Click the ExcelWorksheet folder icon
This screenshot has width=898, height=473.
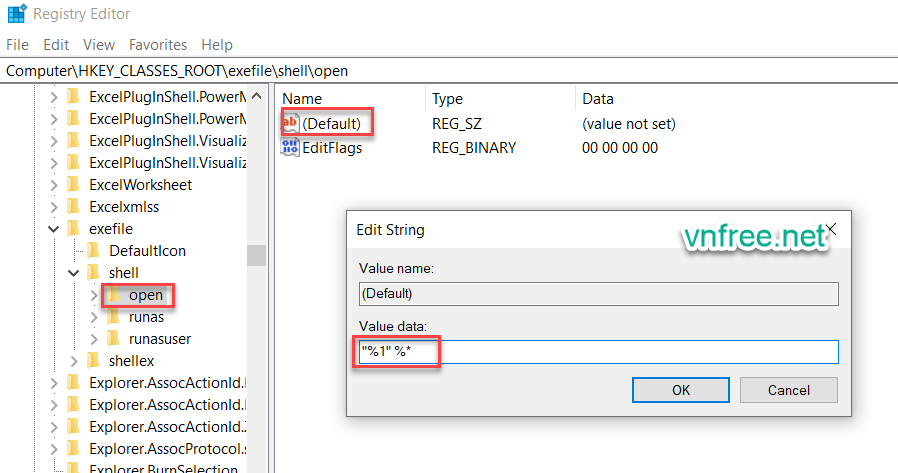[73, 185]
